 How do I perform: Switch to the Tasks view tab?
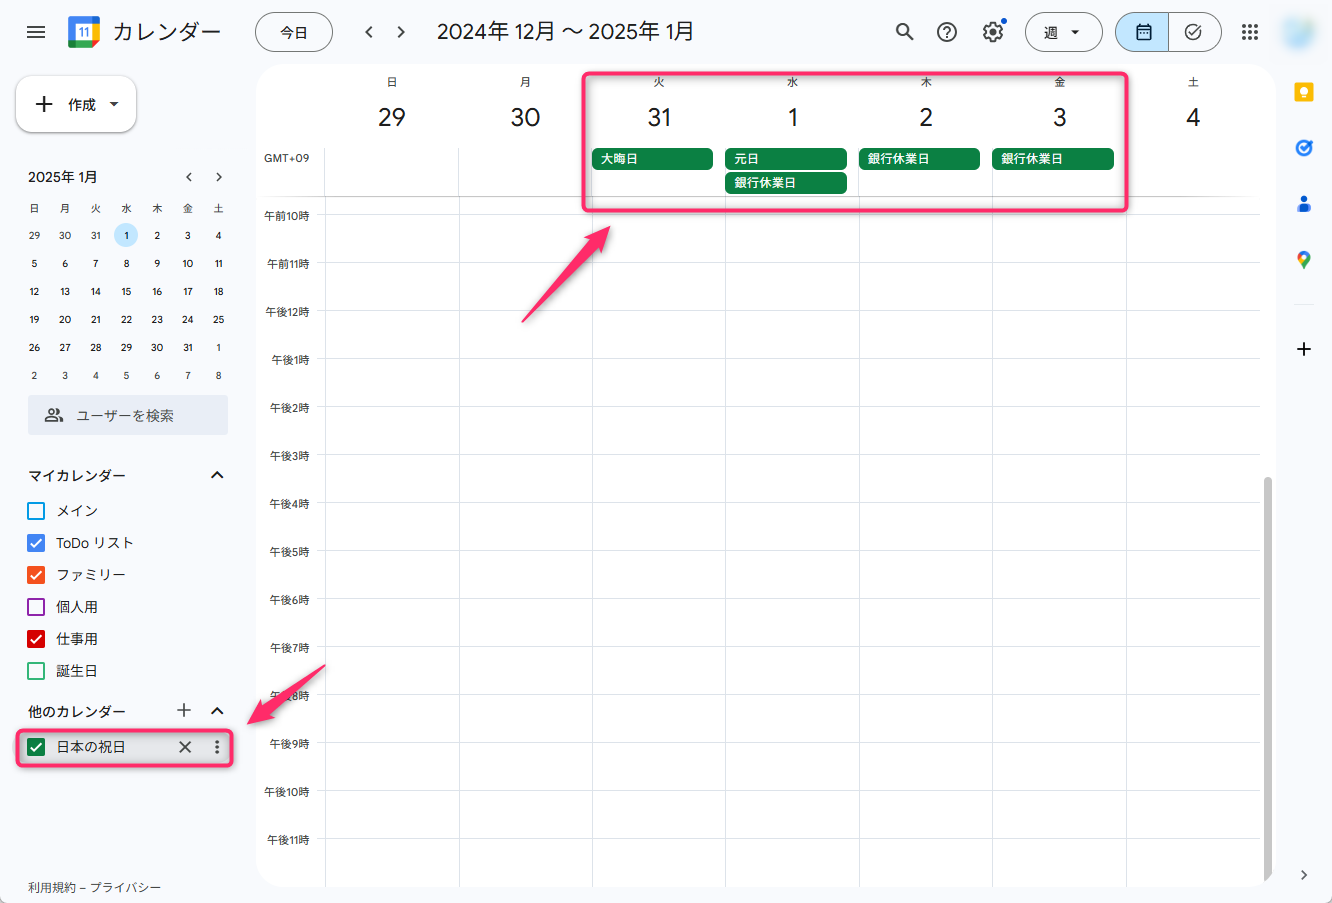(1194, 31)
